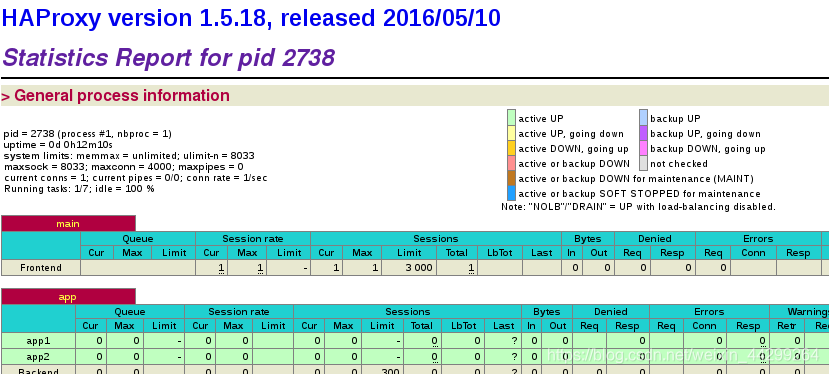This screenshot has width=829, height=374.
Task: Select the 'pid = 2738 (process #1' line
Action: (x=88, y=134)
